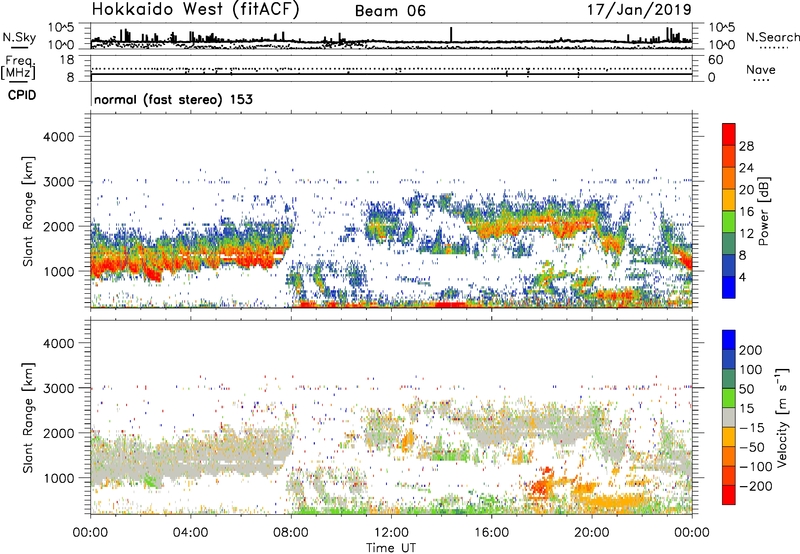
Task: Click the 'Hokkaido West (fitACF)' title
Action: (195, 9)
